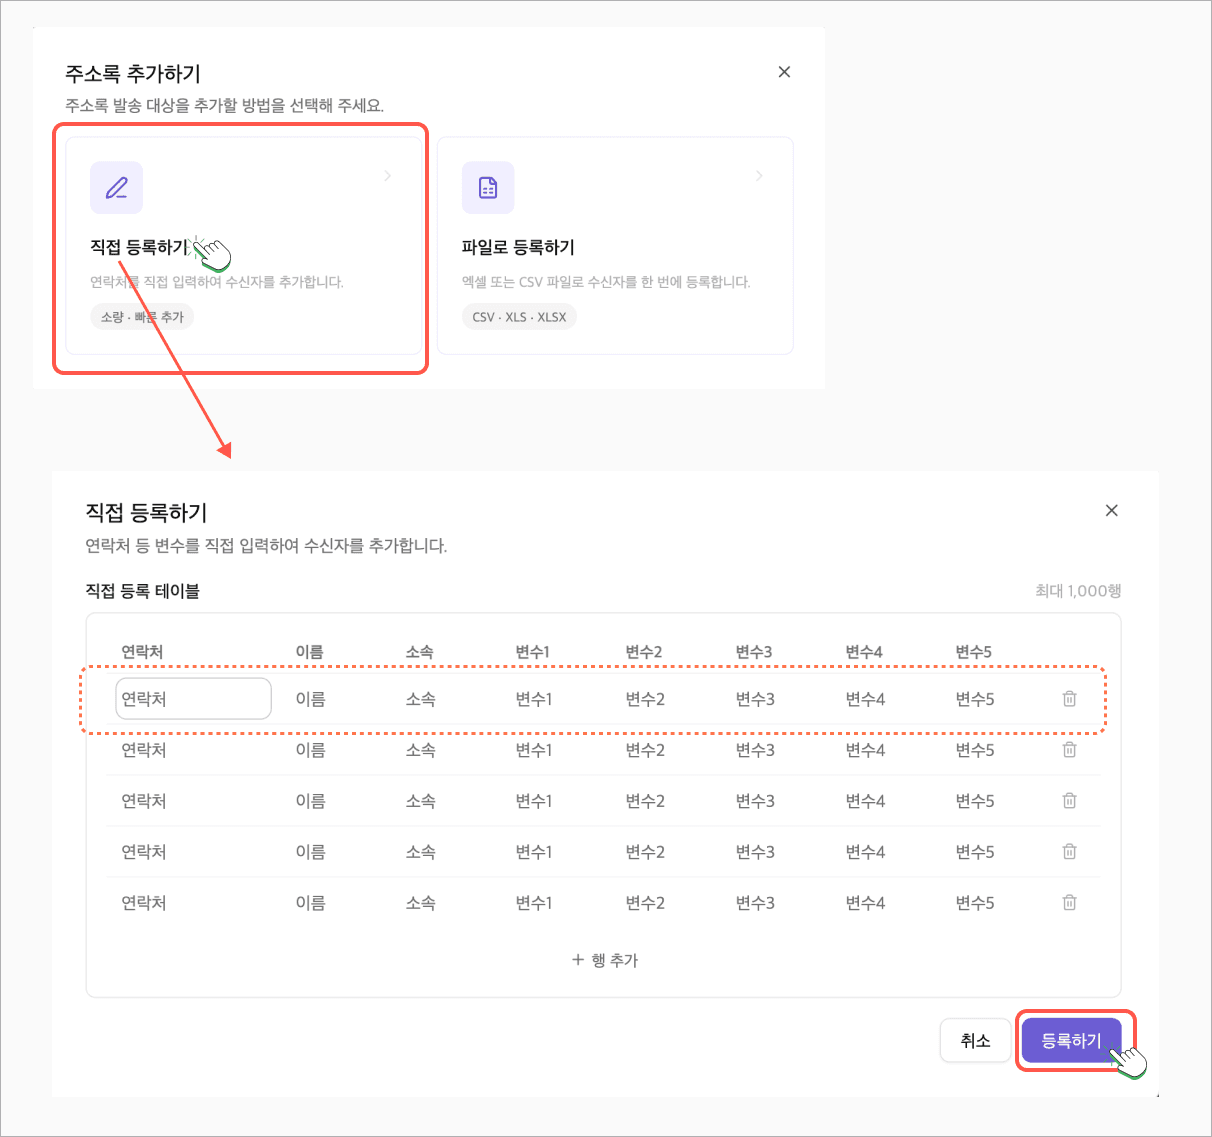
Task: Close the 직접 등록하기 dialog
Action: point(1111,510)
